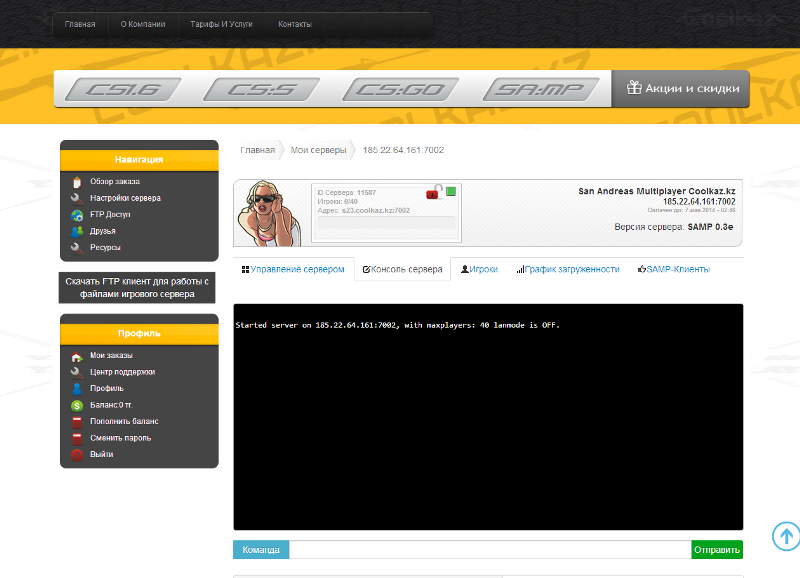Click the console command input field
800x578 pixels.
(490, 550)
